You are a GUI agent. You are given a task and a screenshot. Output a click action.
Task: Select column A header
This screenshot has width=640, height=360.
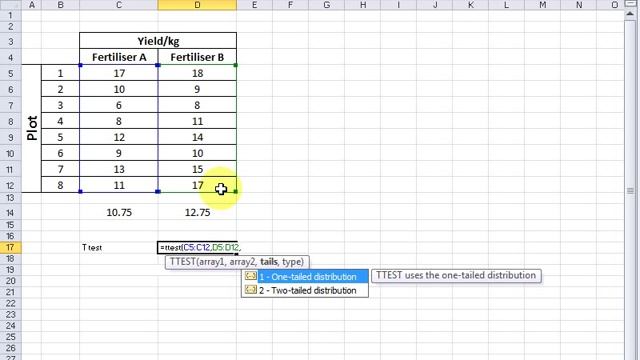click(31, 5)
